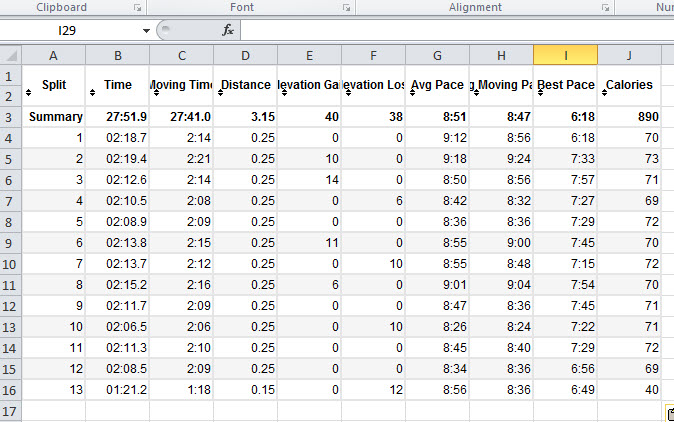Open the Alignment group dialog launcher
Screen dimensions: 674x422
(x=605, y=8)
